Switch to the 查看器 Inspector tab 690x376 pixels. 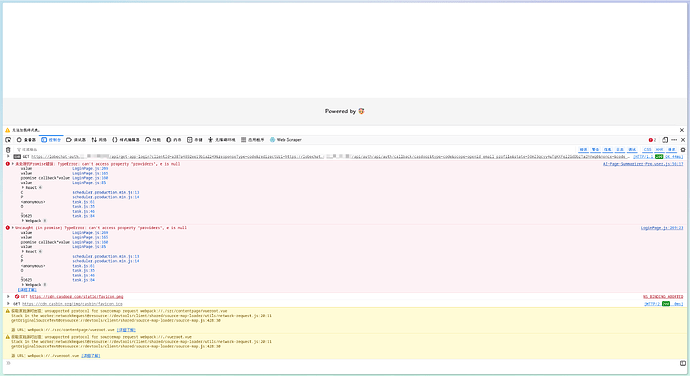[26, 140]
